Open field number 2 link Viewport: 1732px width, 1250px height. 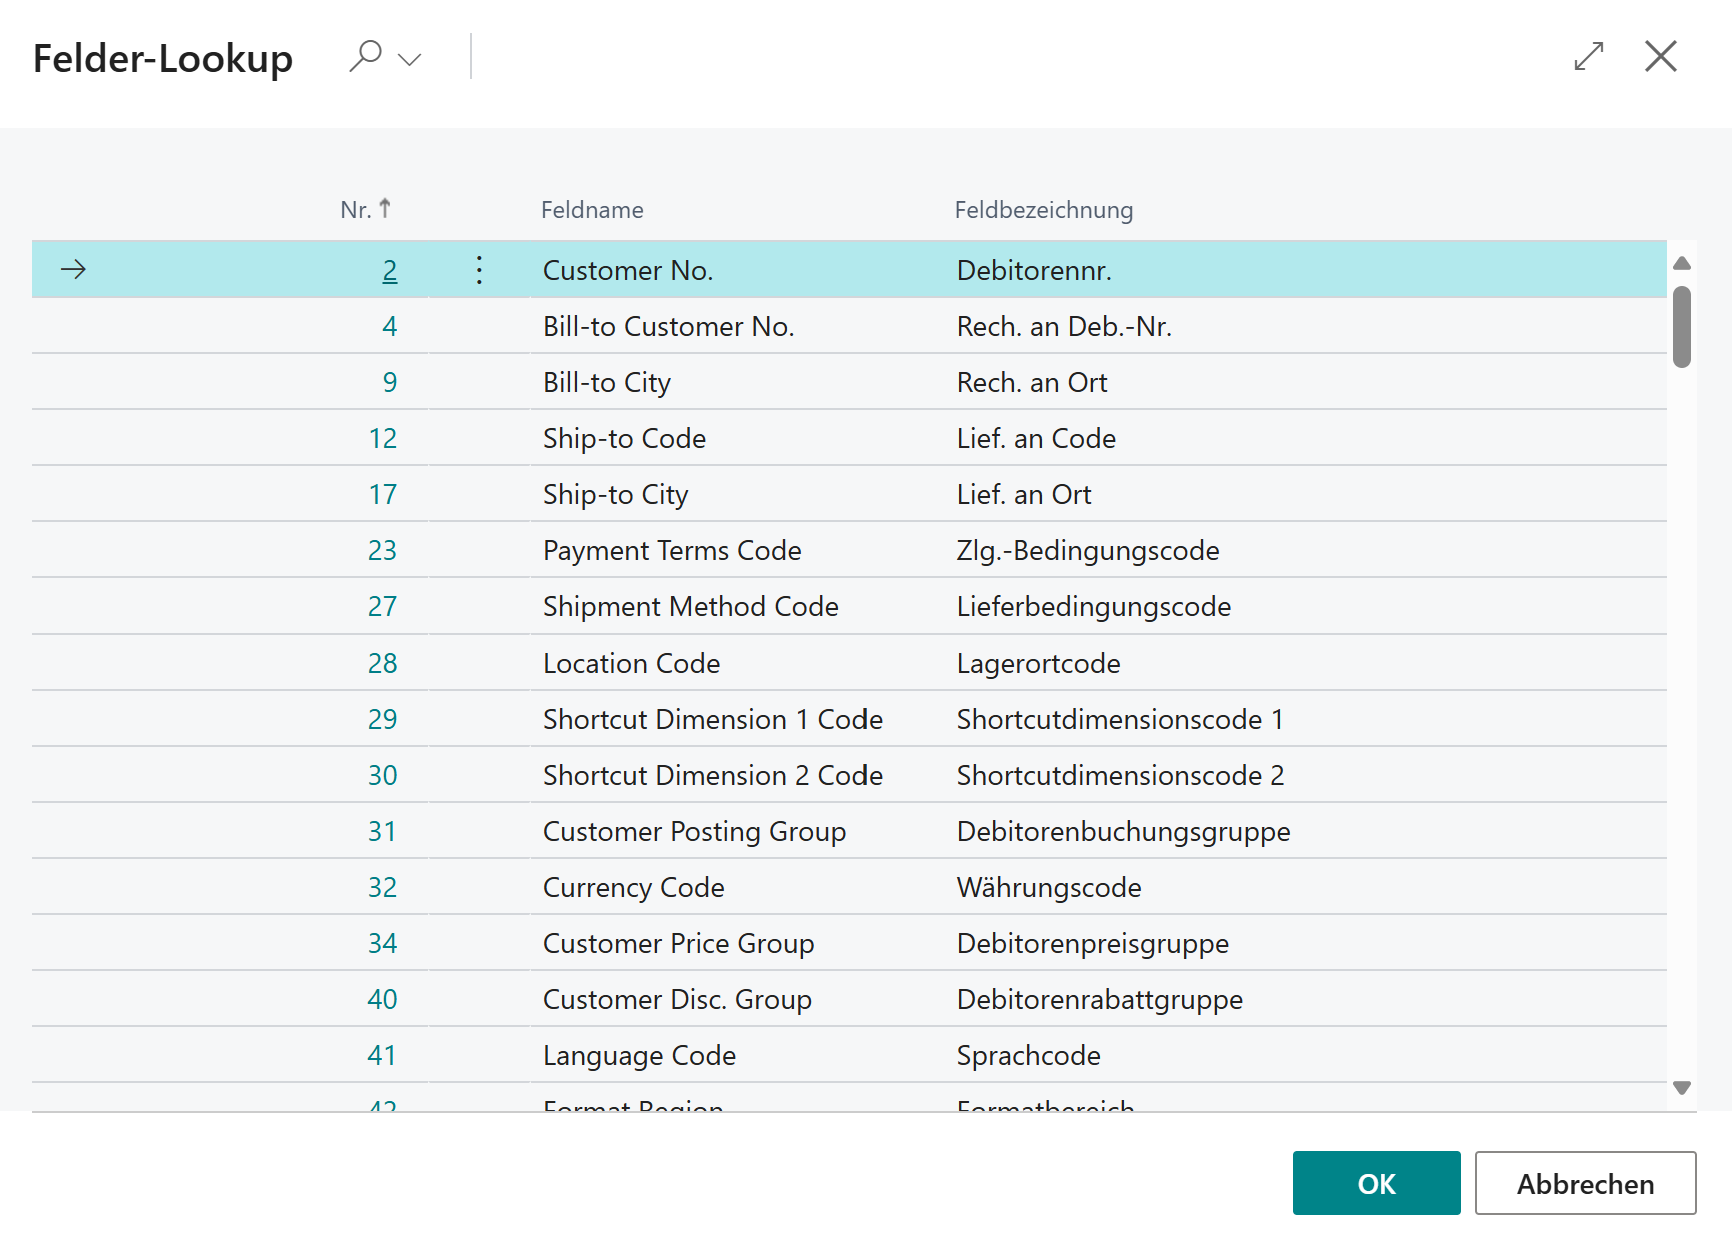(x=389, y=270)
